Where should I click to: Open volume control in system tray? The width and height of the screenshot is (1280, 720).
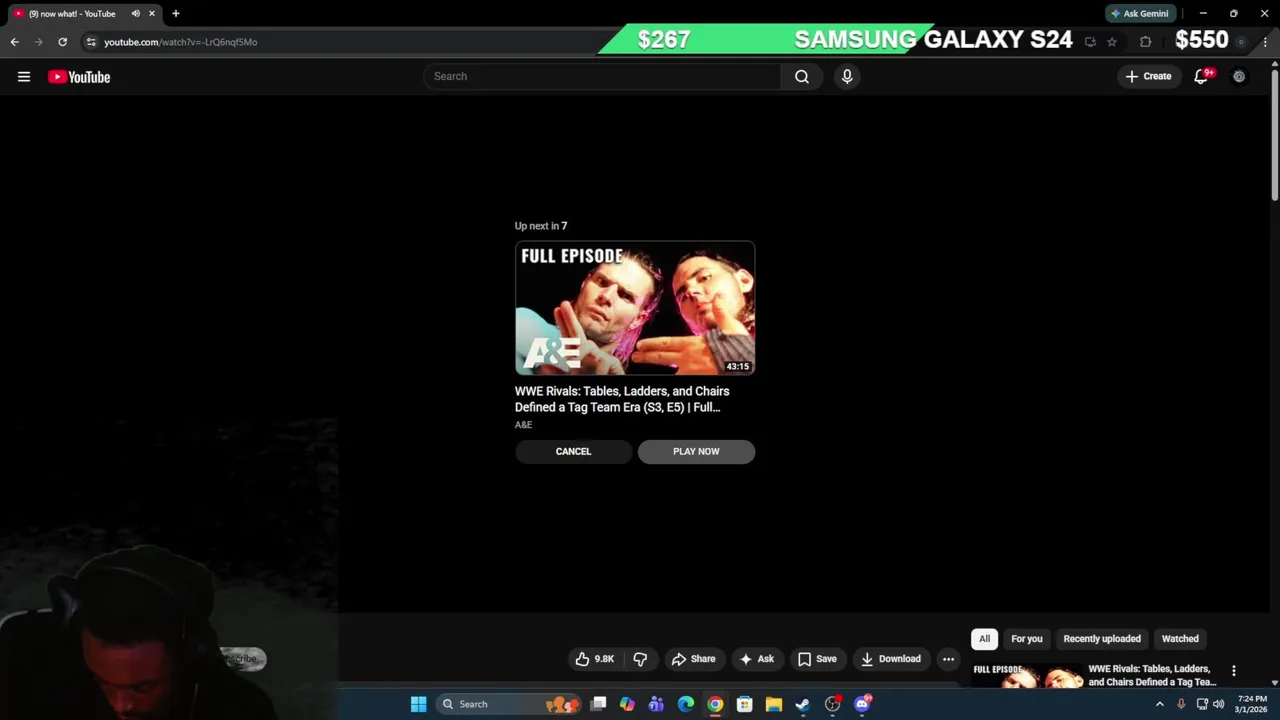(1218, 704)
